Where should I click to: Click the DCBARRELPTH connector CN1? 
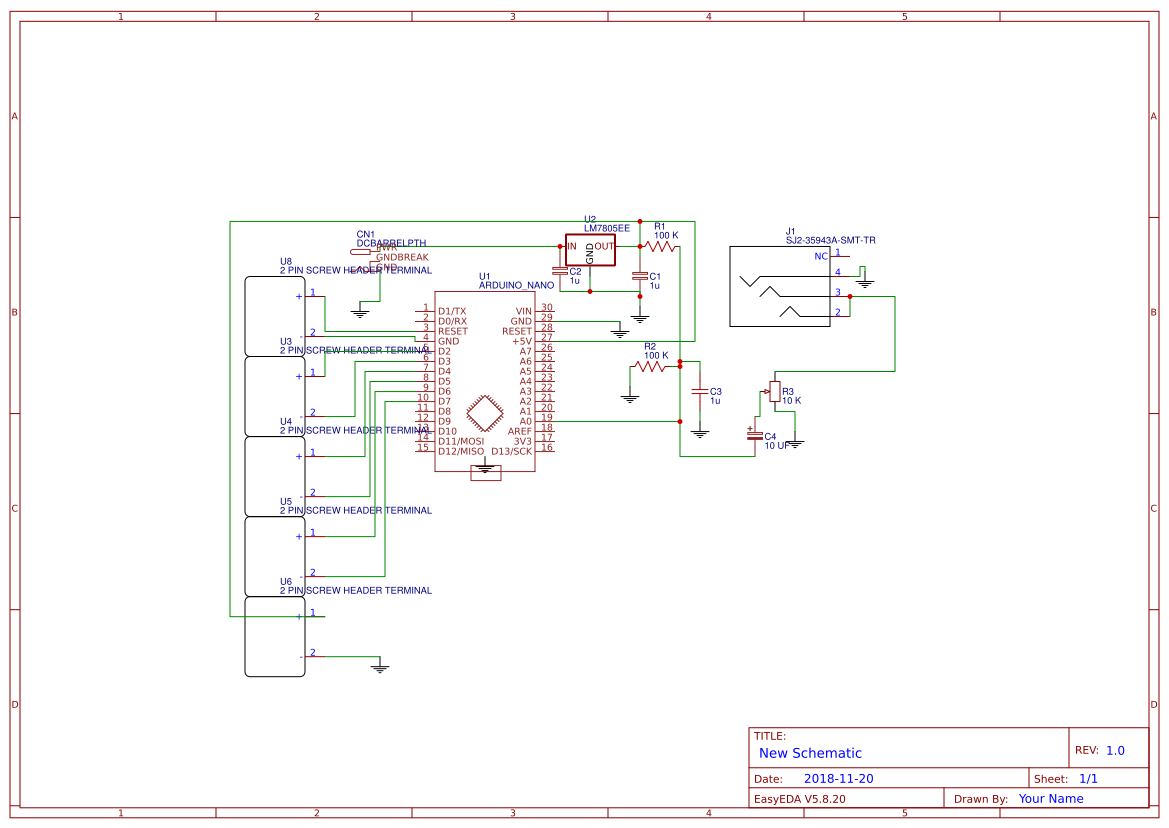point(362,252)
